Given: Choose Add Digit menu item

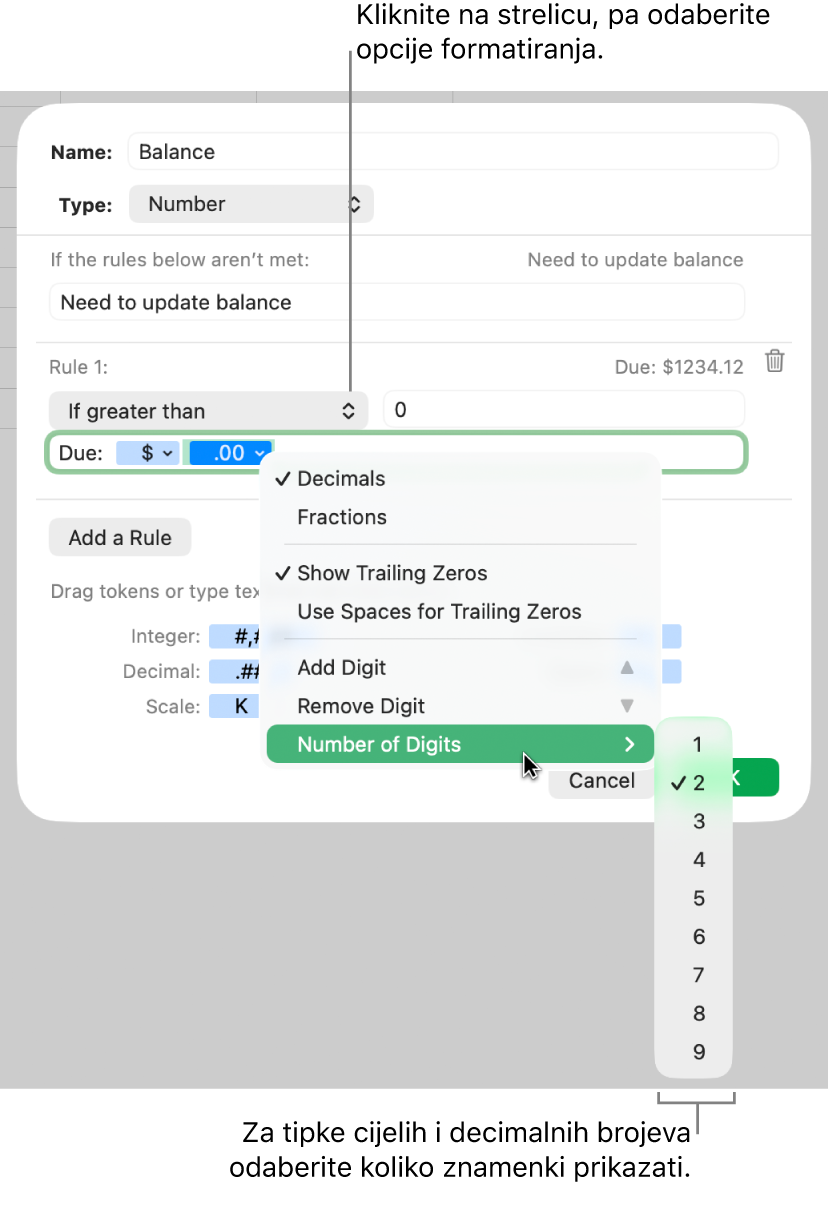Looking at the screenshot, I should [x=342, y=668].
